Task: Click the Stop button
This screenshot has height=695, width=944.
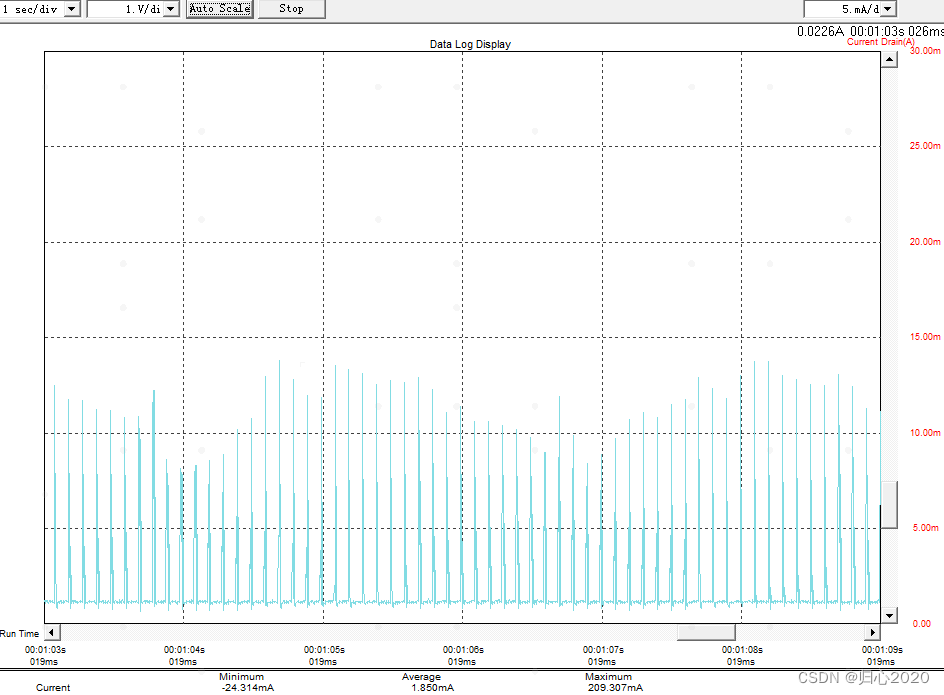Action: pyautogui.click(x=291, y=9)
